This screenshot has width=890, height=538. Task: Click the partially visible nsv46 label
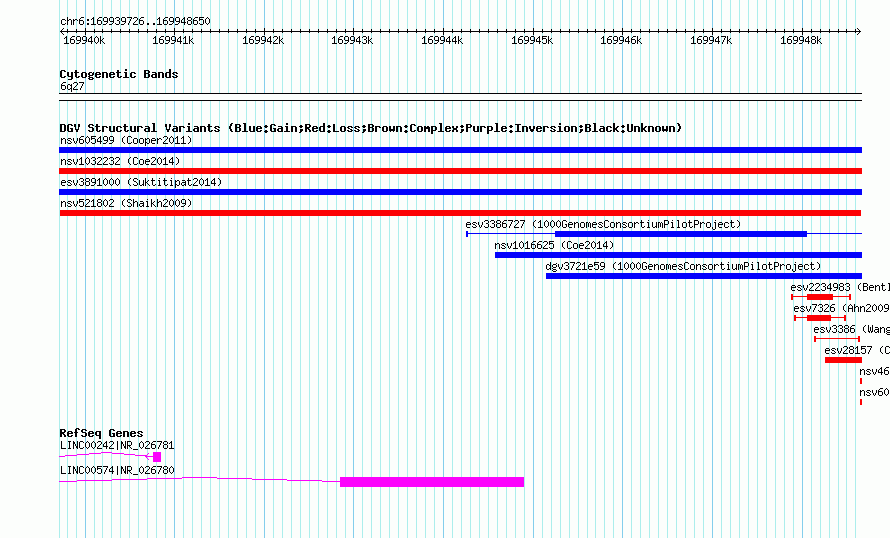874,371
